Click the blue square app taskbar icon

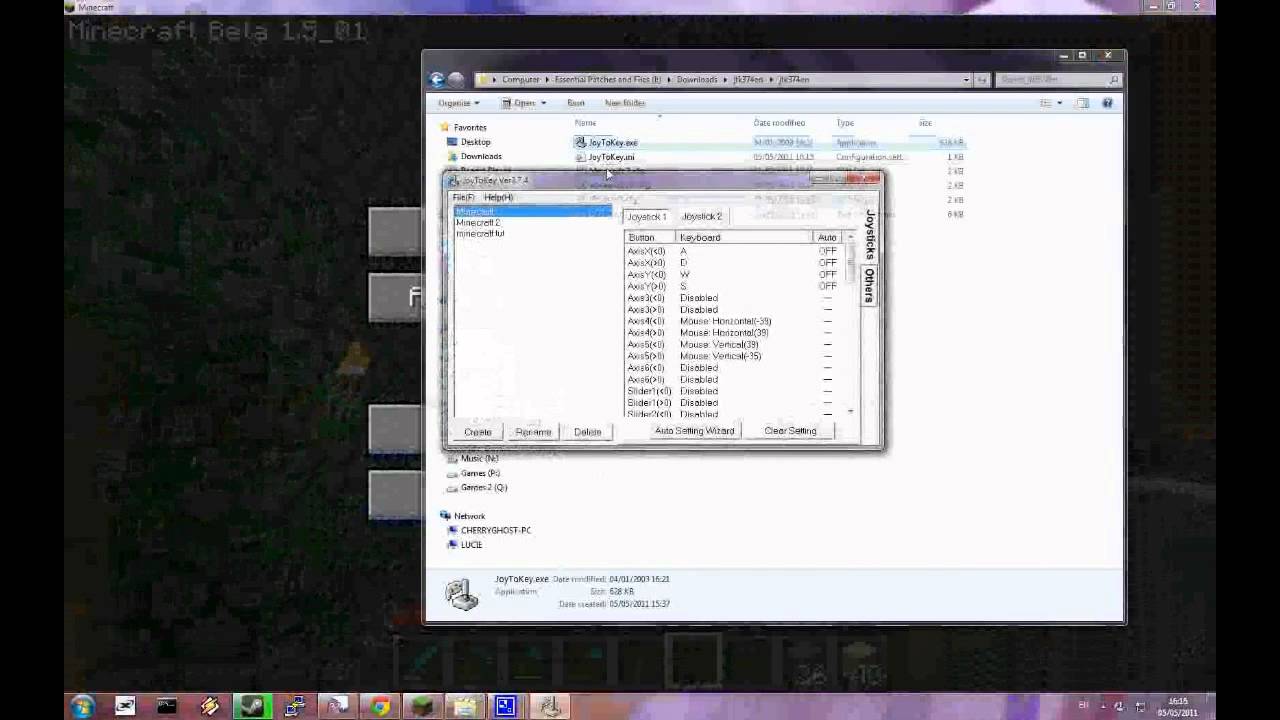(x=506, y=706)
